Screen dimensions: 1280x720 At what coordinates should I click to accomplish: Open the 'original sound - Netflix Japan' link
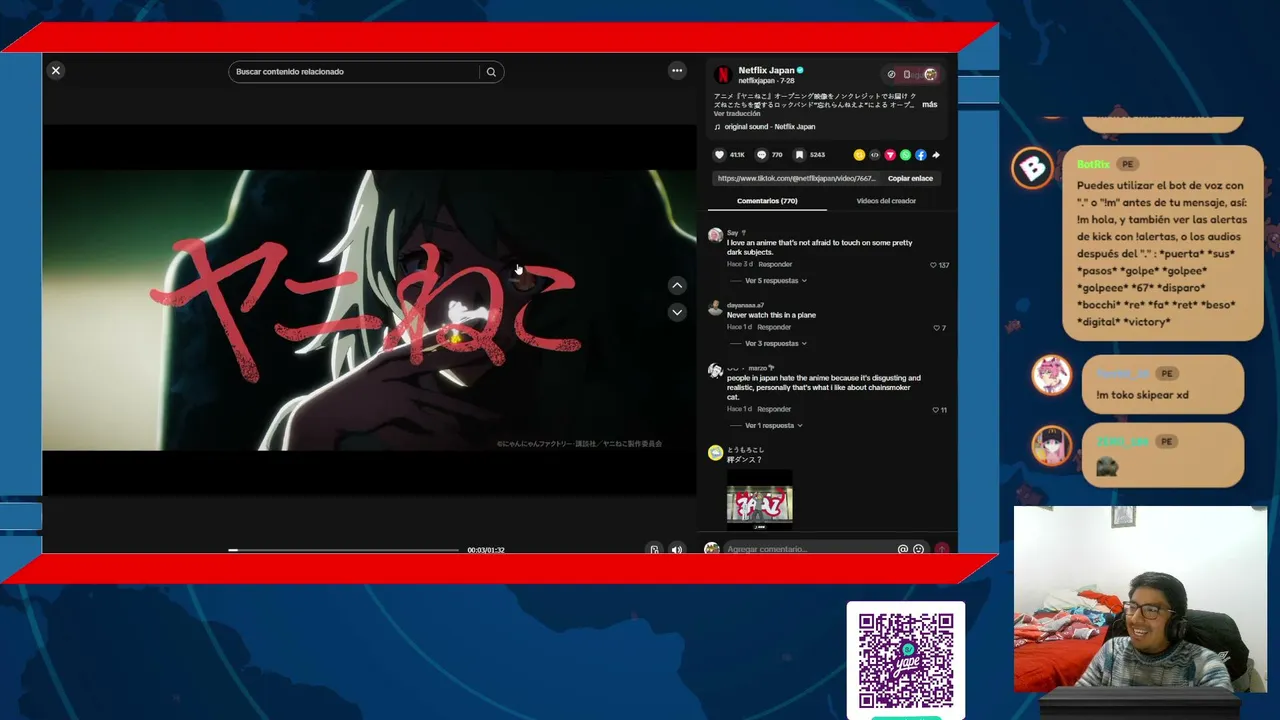pos(770,127)
